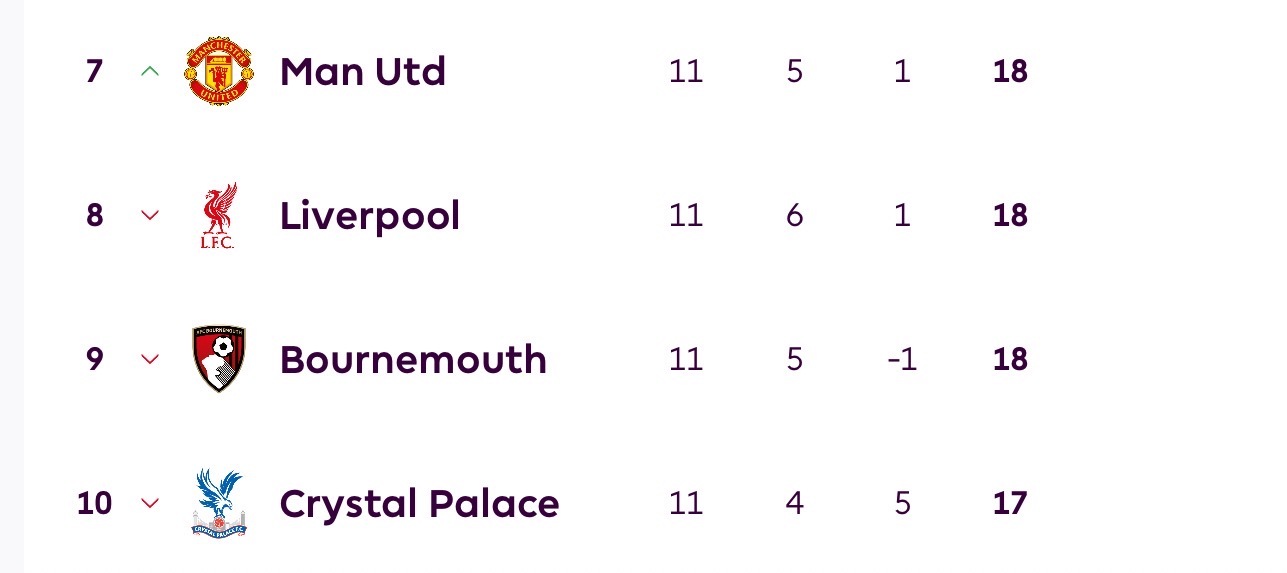Click the Bournemouth club badge

pos(219,359)
